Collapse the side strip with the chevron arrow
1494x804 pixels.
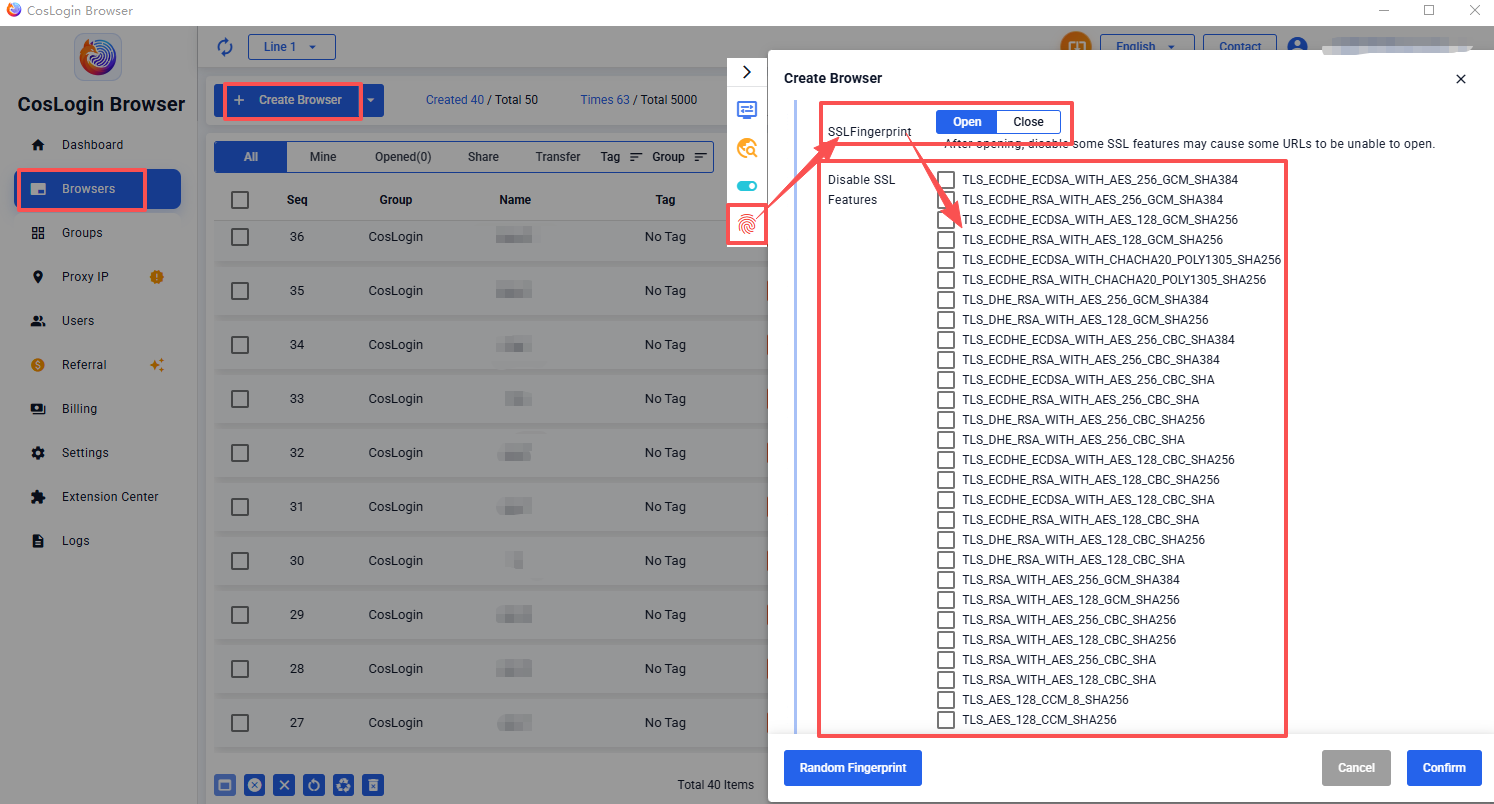[747, 72]
